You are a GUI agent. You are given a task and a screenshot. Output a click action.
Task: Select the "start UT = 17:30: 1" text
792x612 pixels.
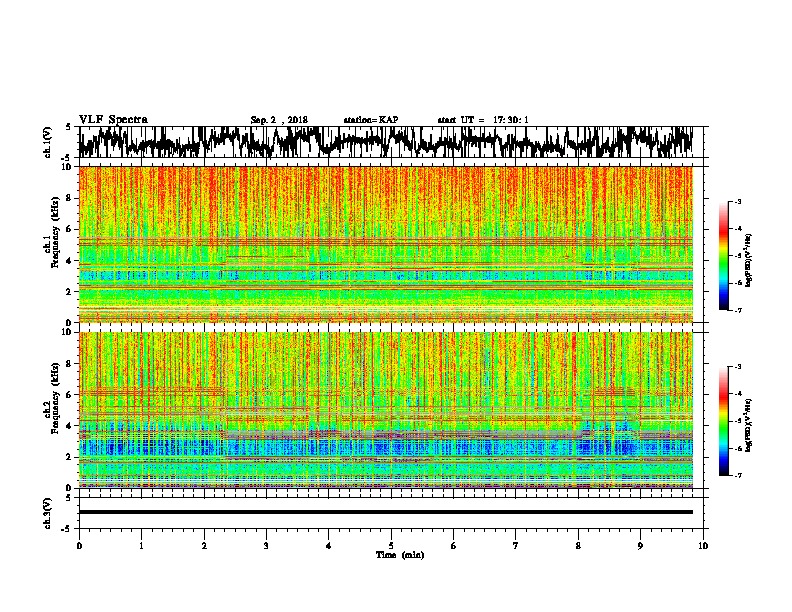[x=483, y=120]
